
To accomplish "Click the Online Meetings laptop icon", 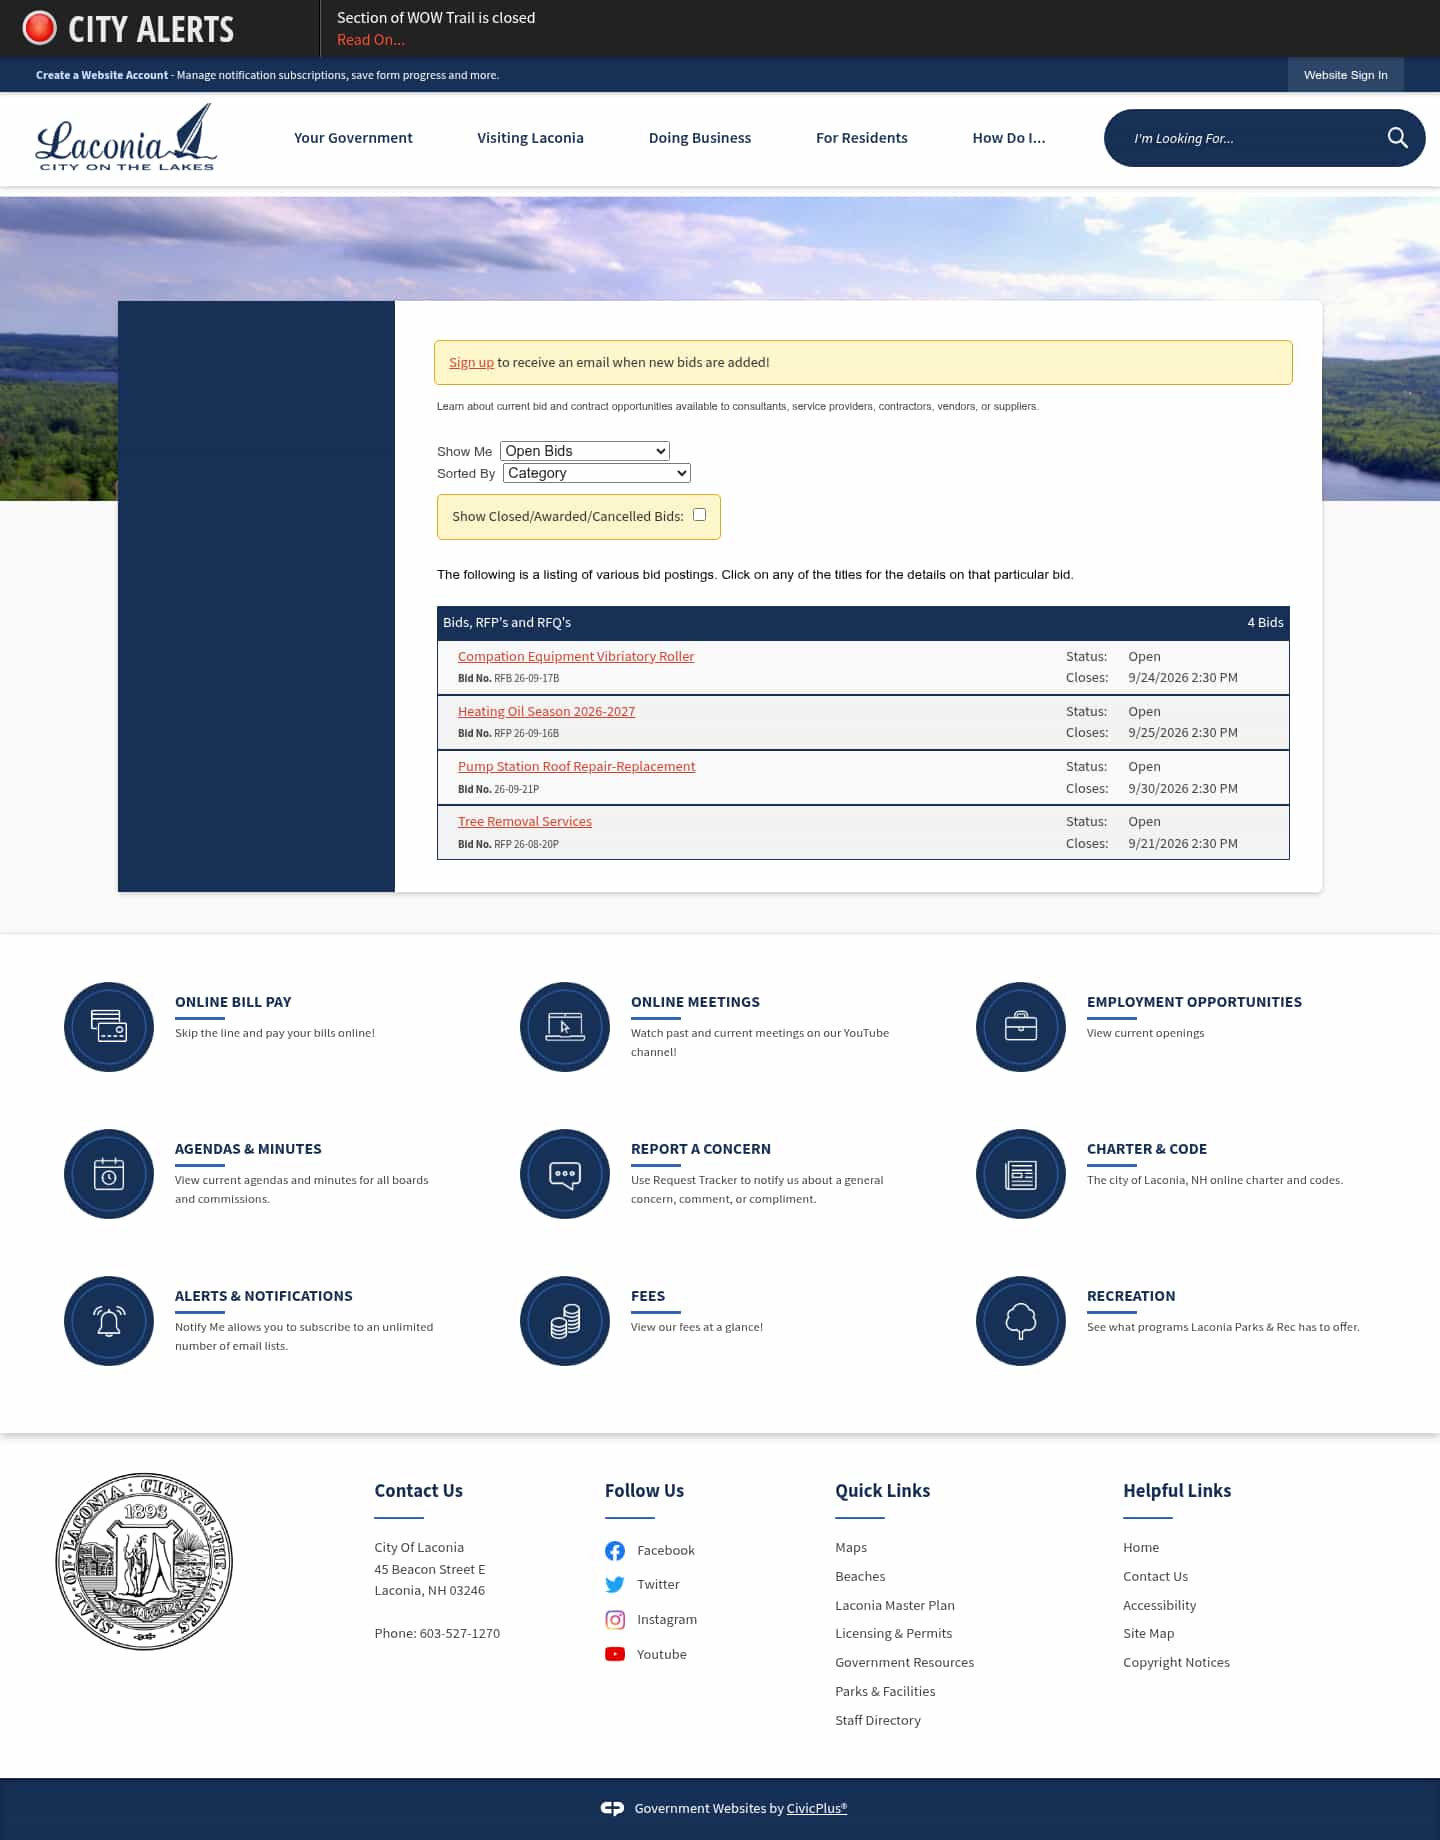I will tap(565, 1027).
